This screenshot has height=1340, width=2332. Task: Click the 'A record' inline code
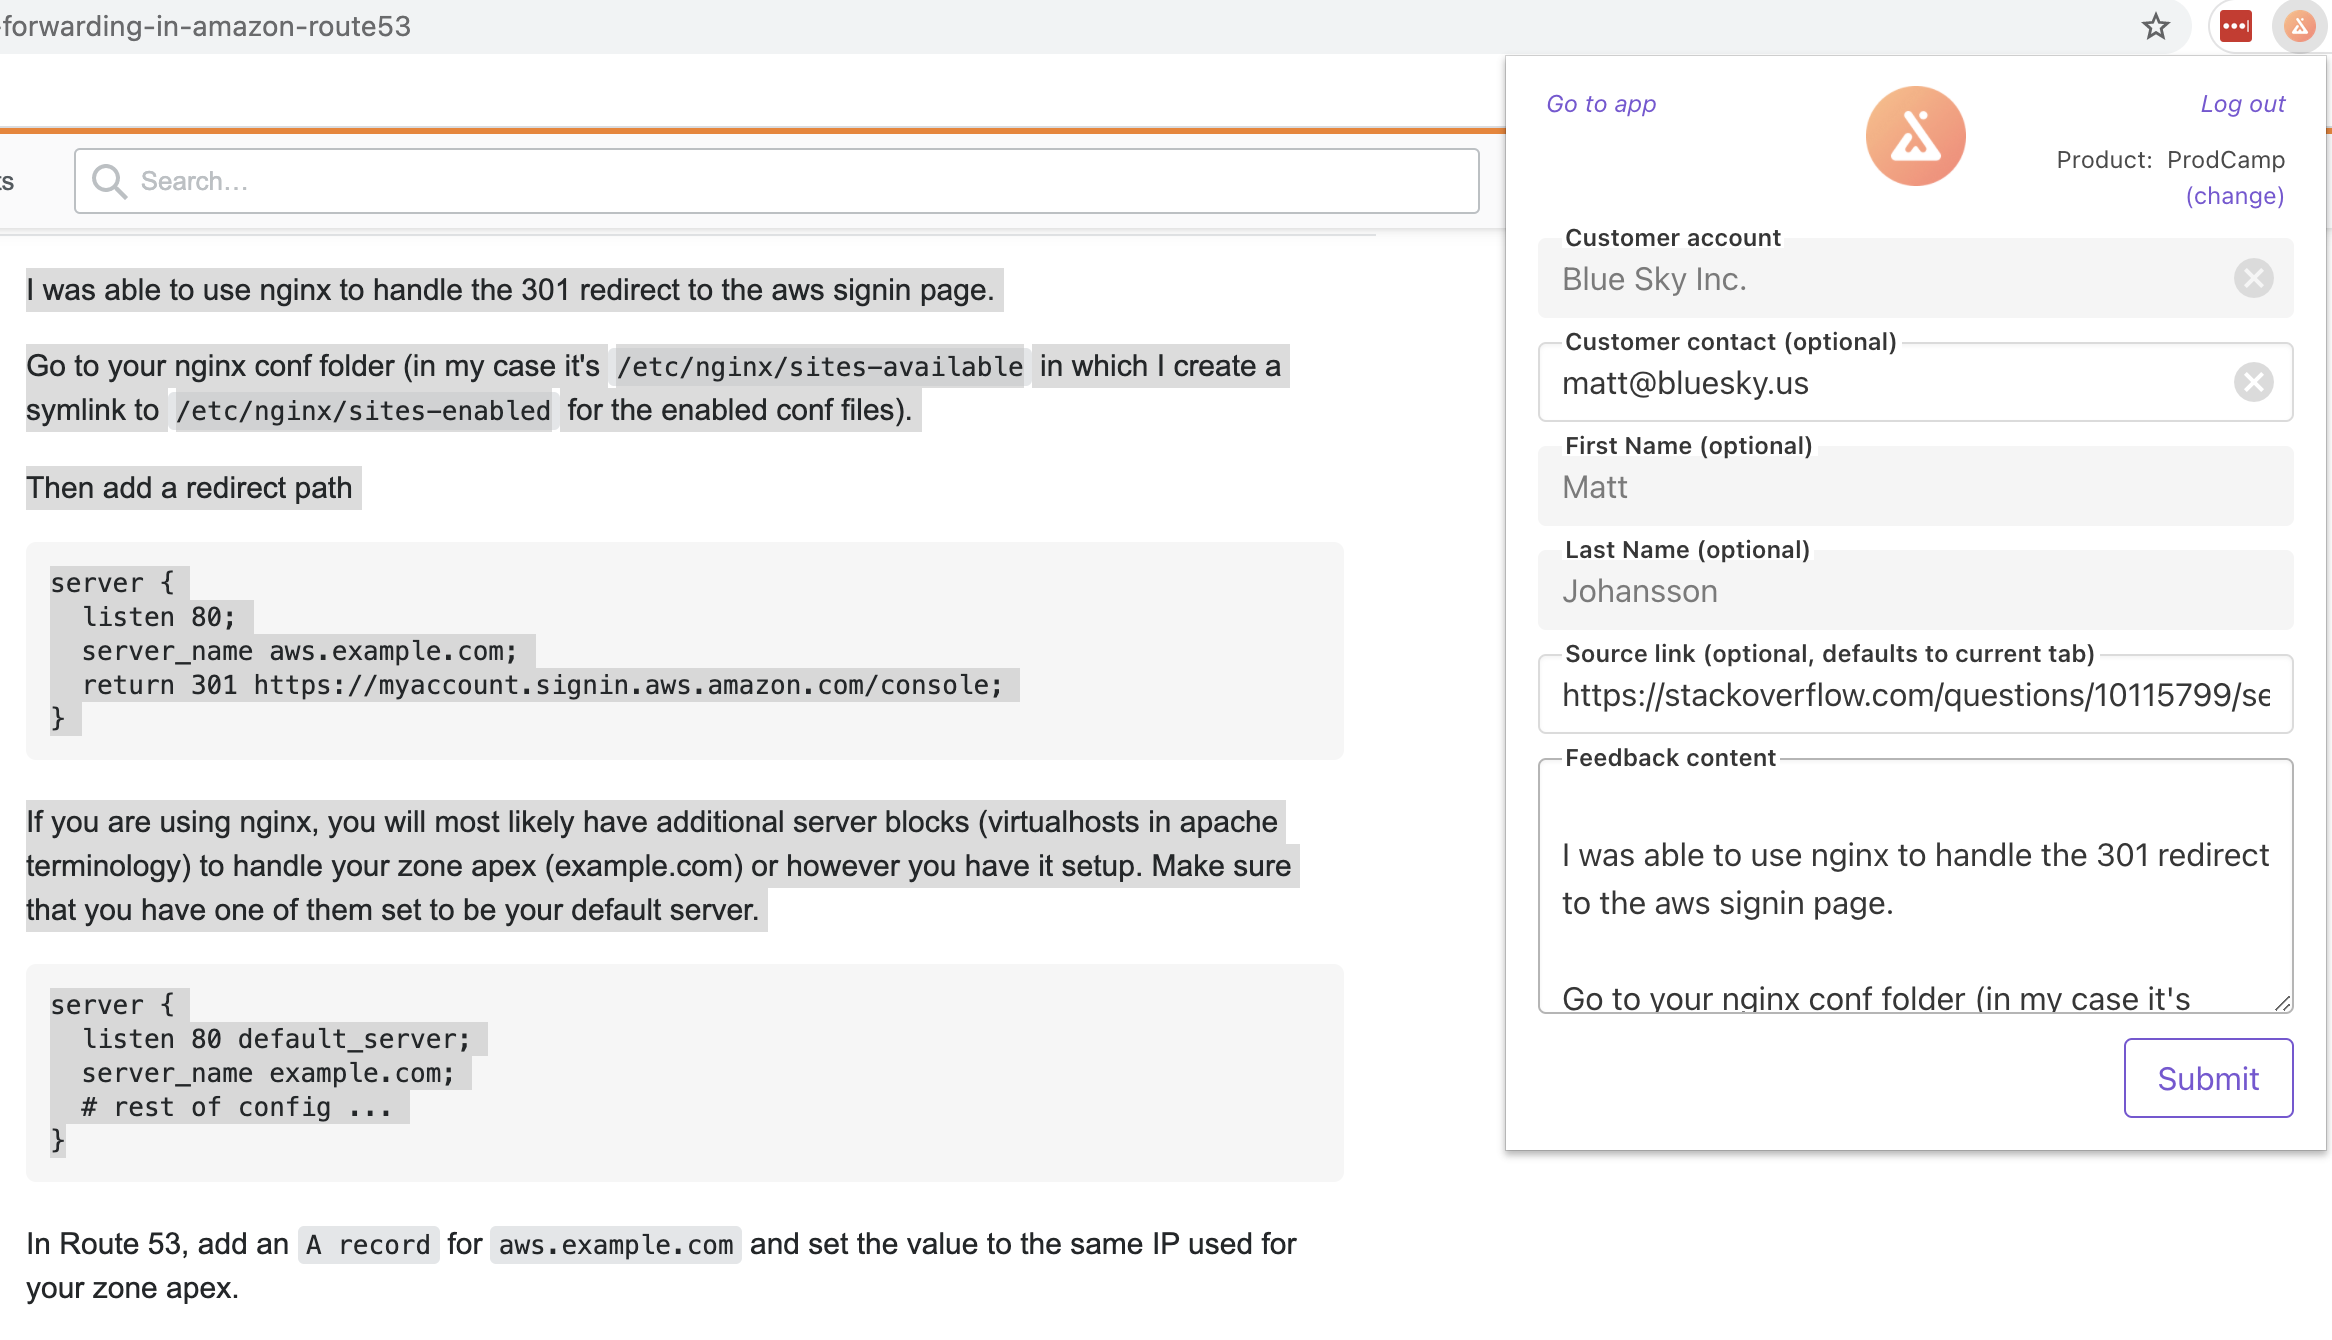(x=368, y=1245)
